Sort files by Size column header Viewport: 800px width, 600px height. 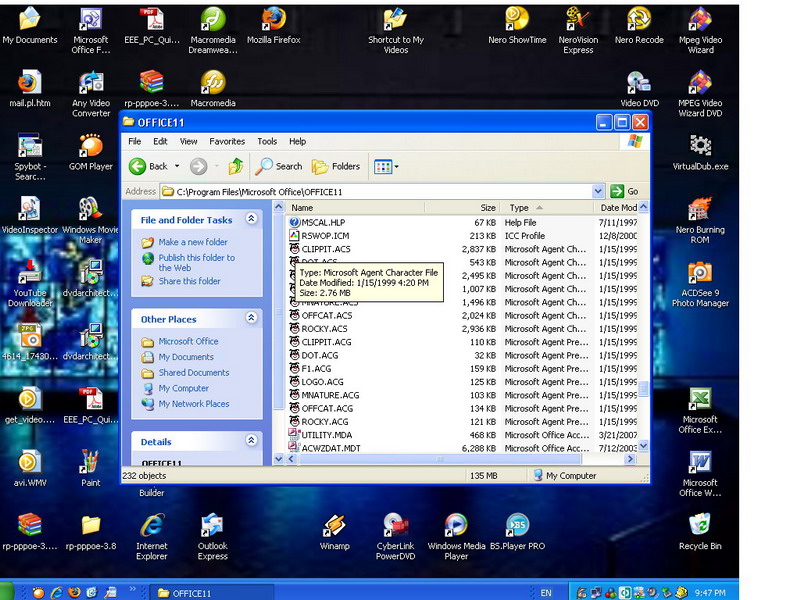[x=463, y=208]
